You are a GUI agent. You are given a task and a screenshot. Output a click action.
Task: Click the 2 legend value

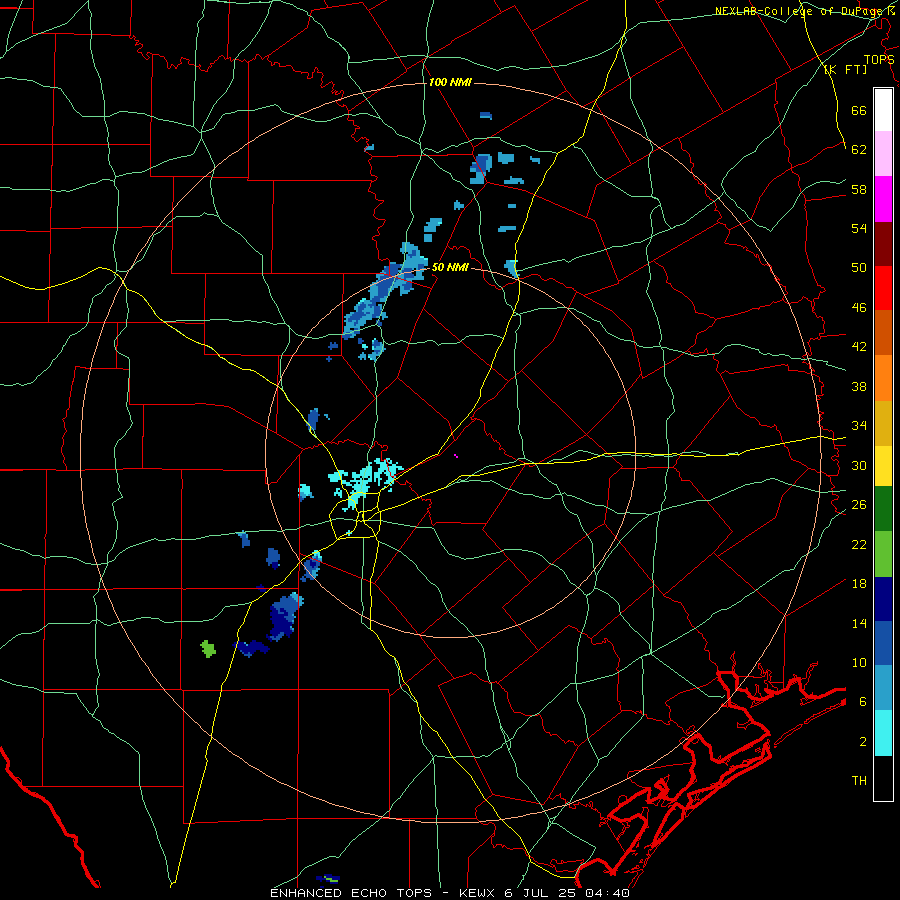coord(863,742)
